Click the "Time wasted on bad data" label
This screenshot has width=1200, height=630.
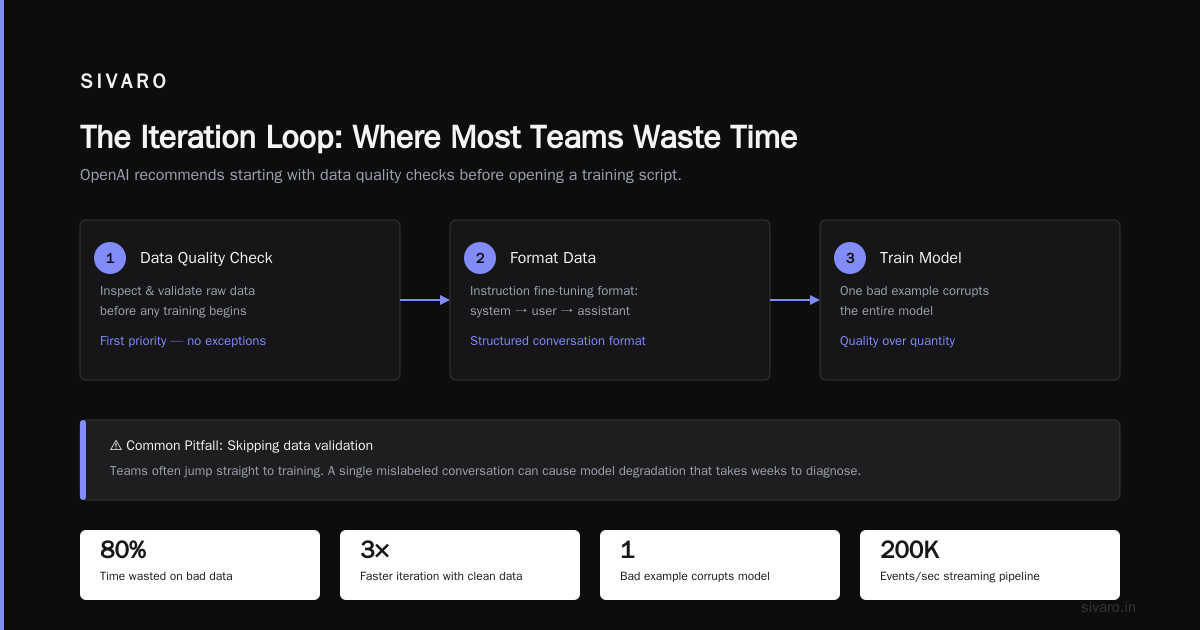(x=166, y=576)
